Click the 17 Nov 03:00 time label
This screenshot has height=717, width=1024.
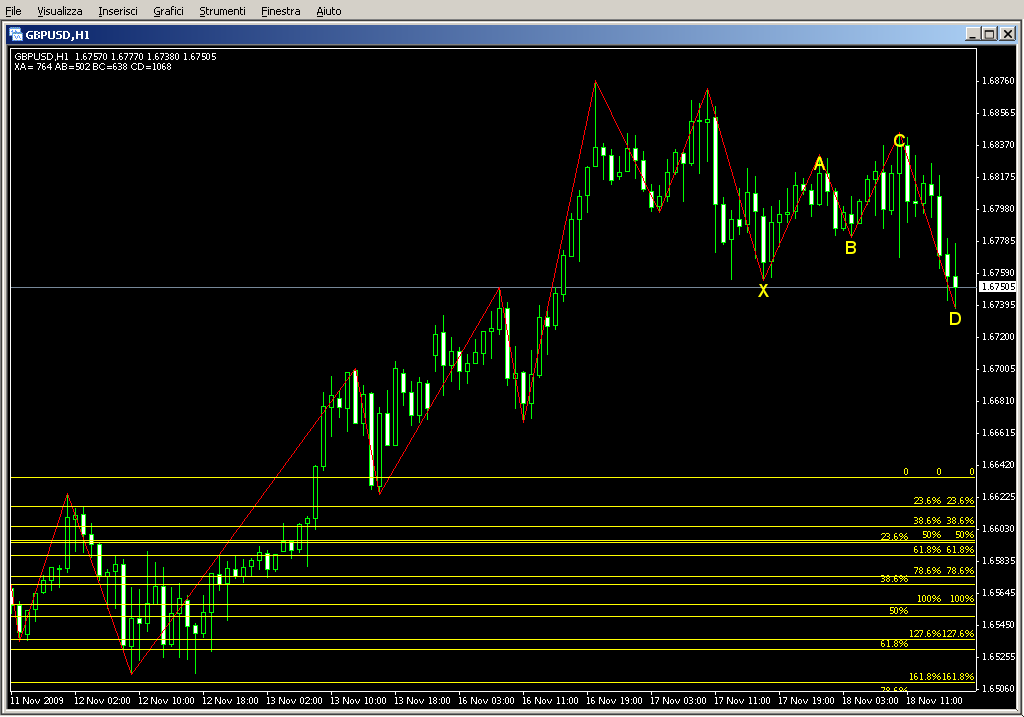click(678, 701)
